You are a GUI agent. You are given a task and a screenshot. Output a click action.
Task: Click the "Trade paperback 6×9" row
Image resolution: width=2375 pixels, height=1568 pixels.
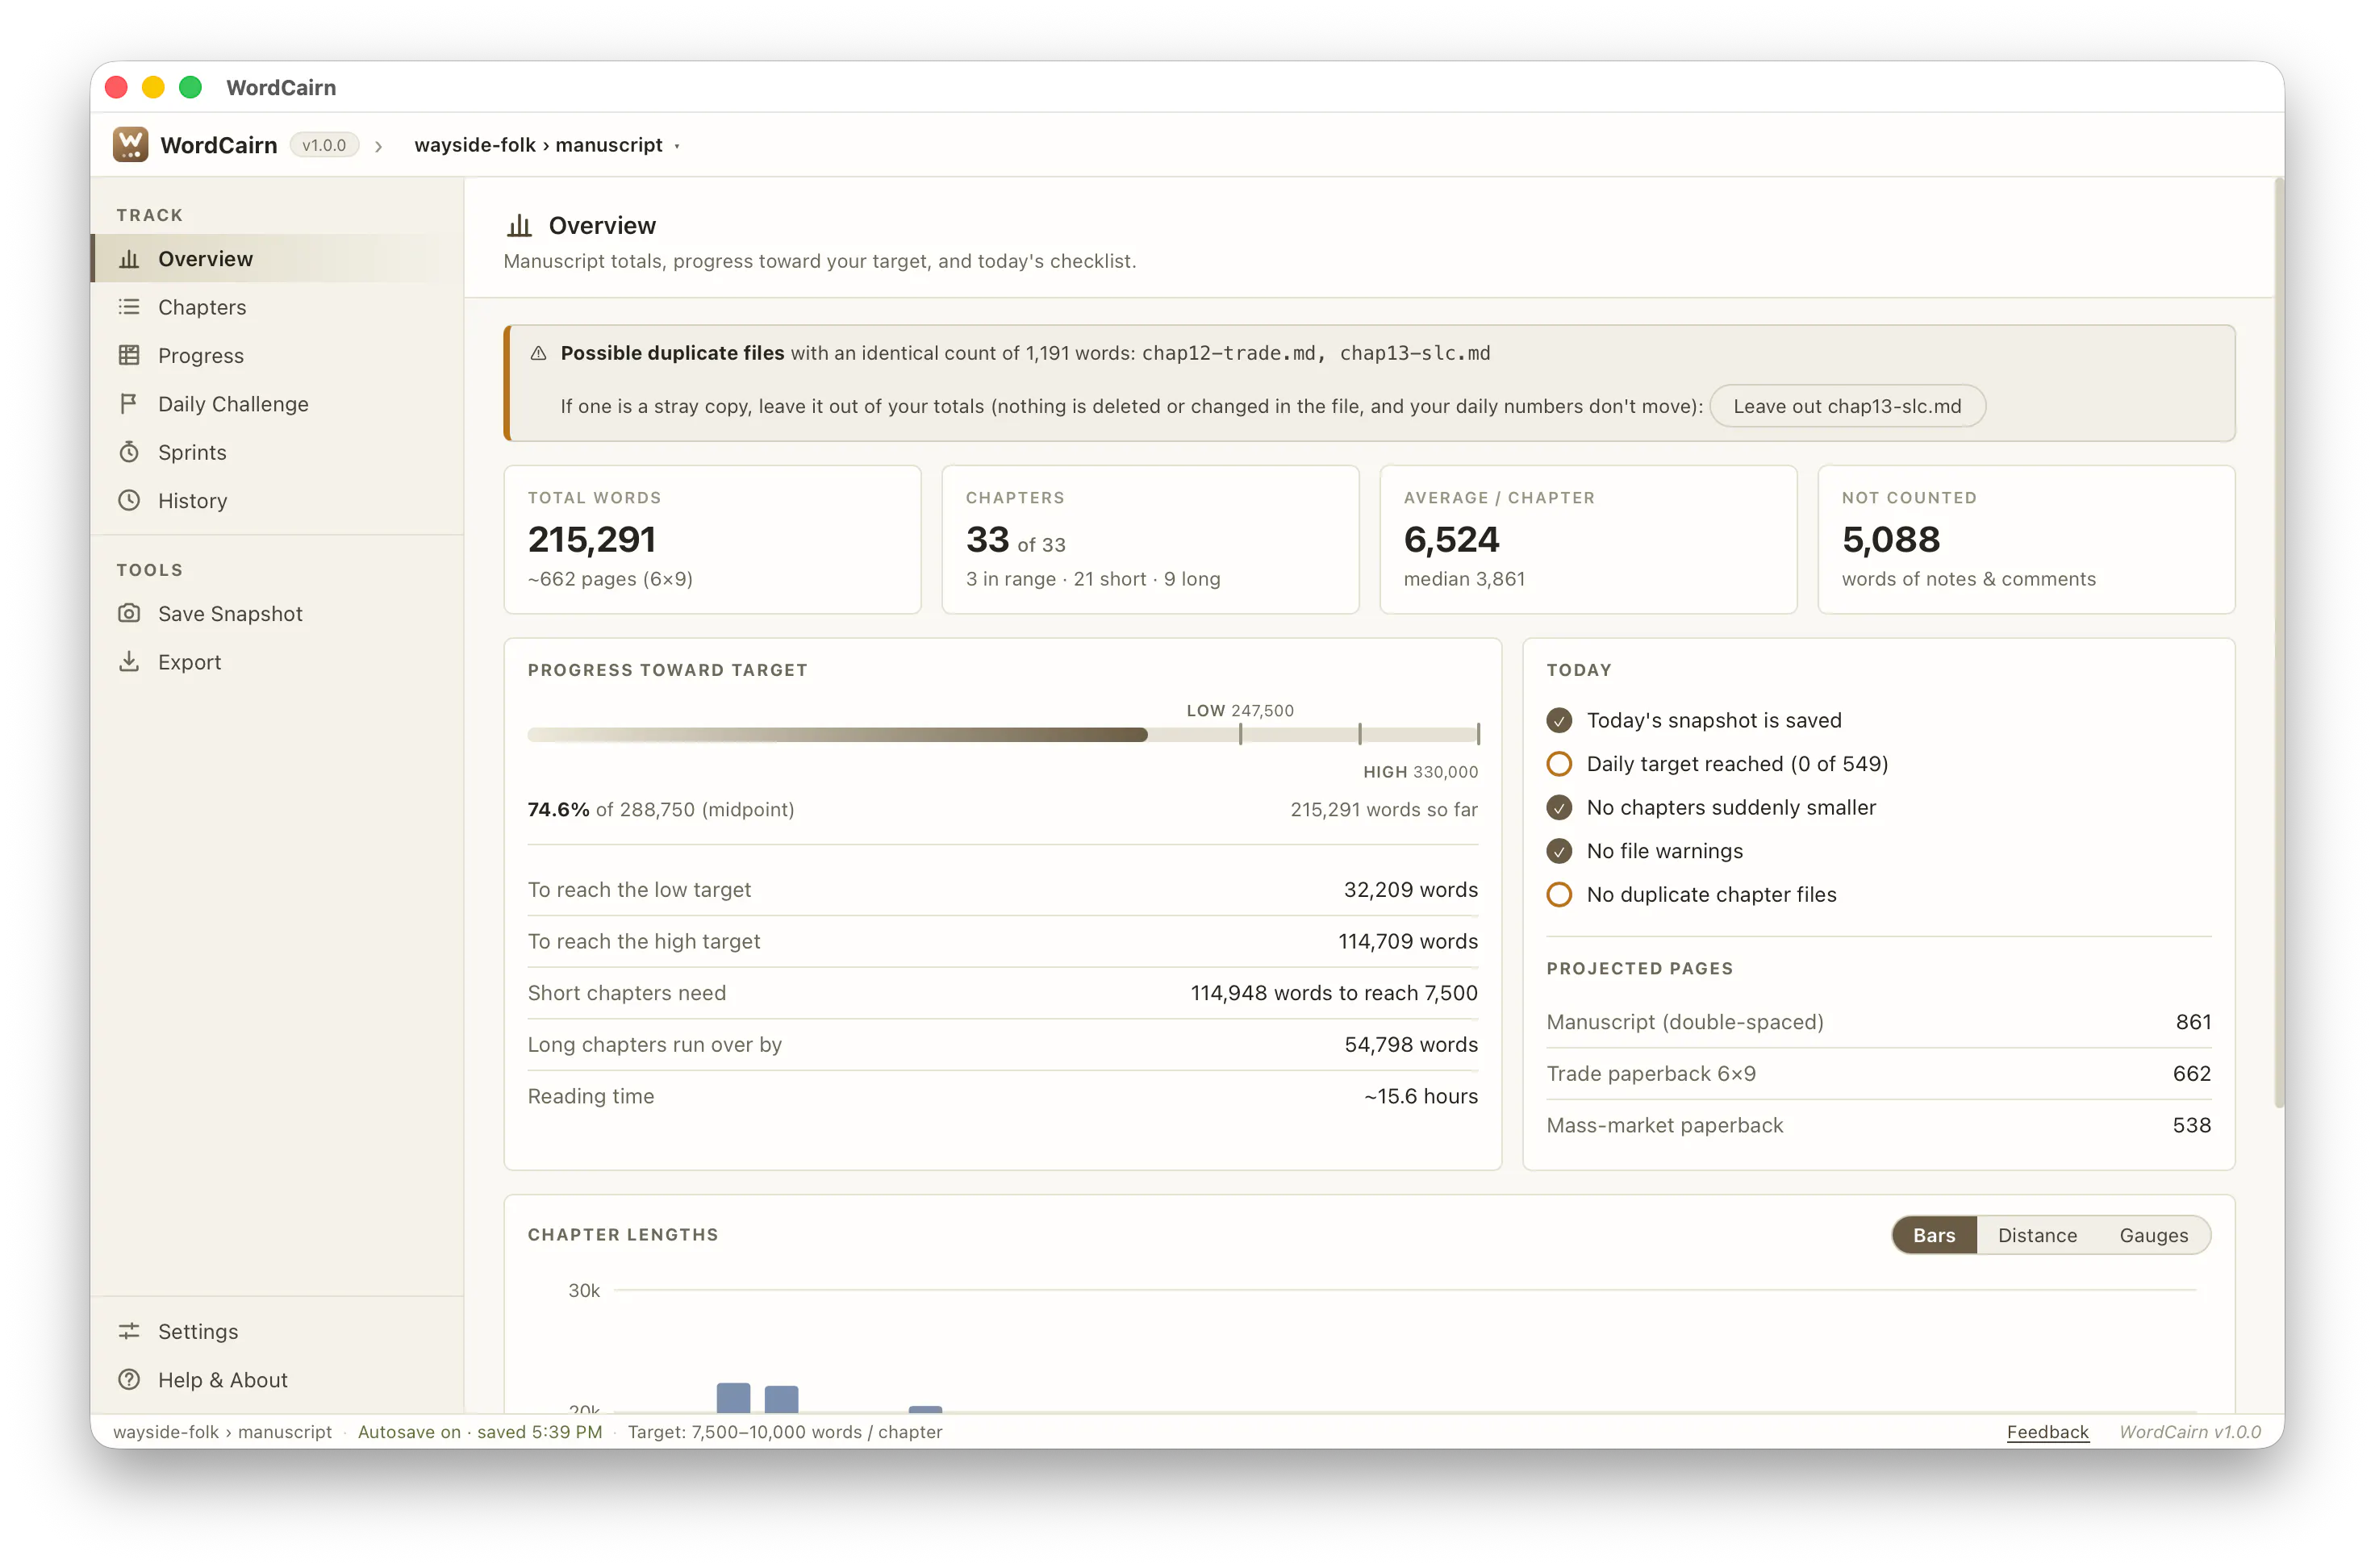tap(1878, 1074)
